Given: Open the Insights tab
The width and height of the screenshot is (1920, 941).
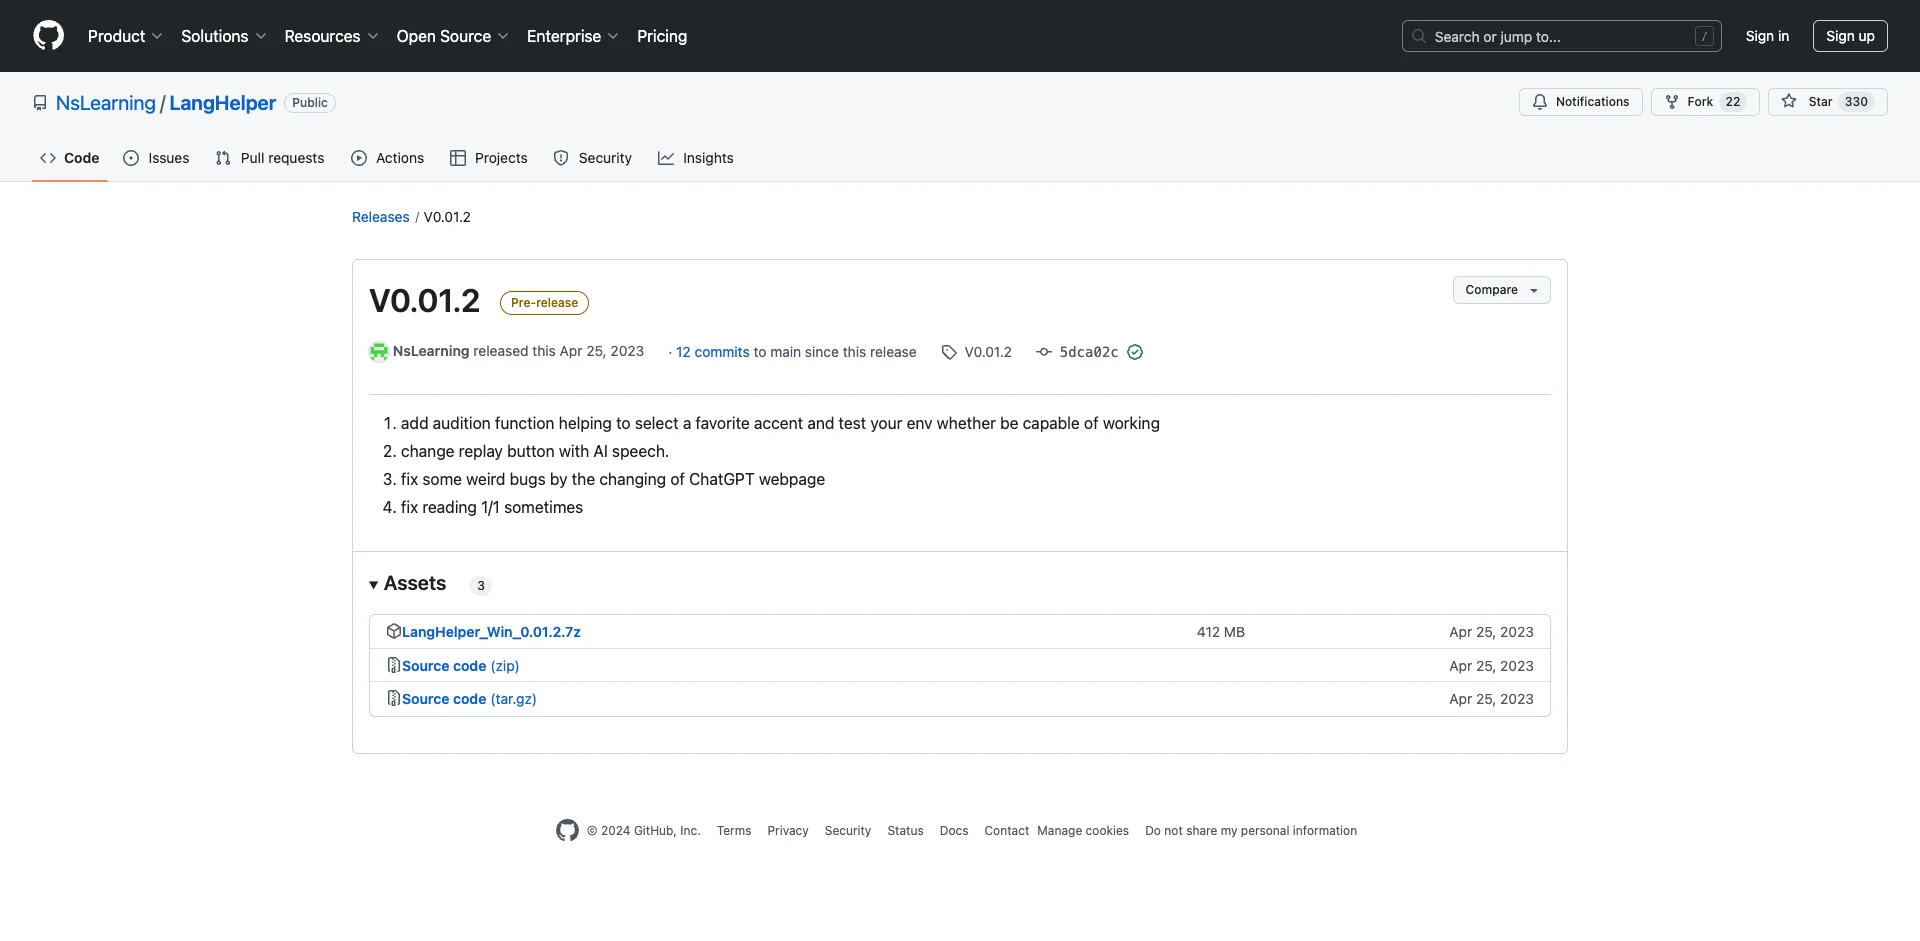Looking at the screenshot, I should pos(696,158).
